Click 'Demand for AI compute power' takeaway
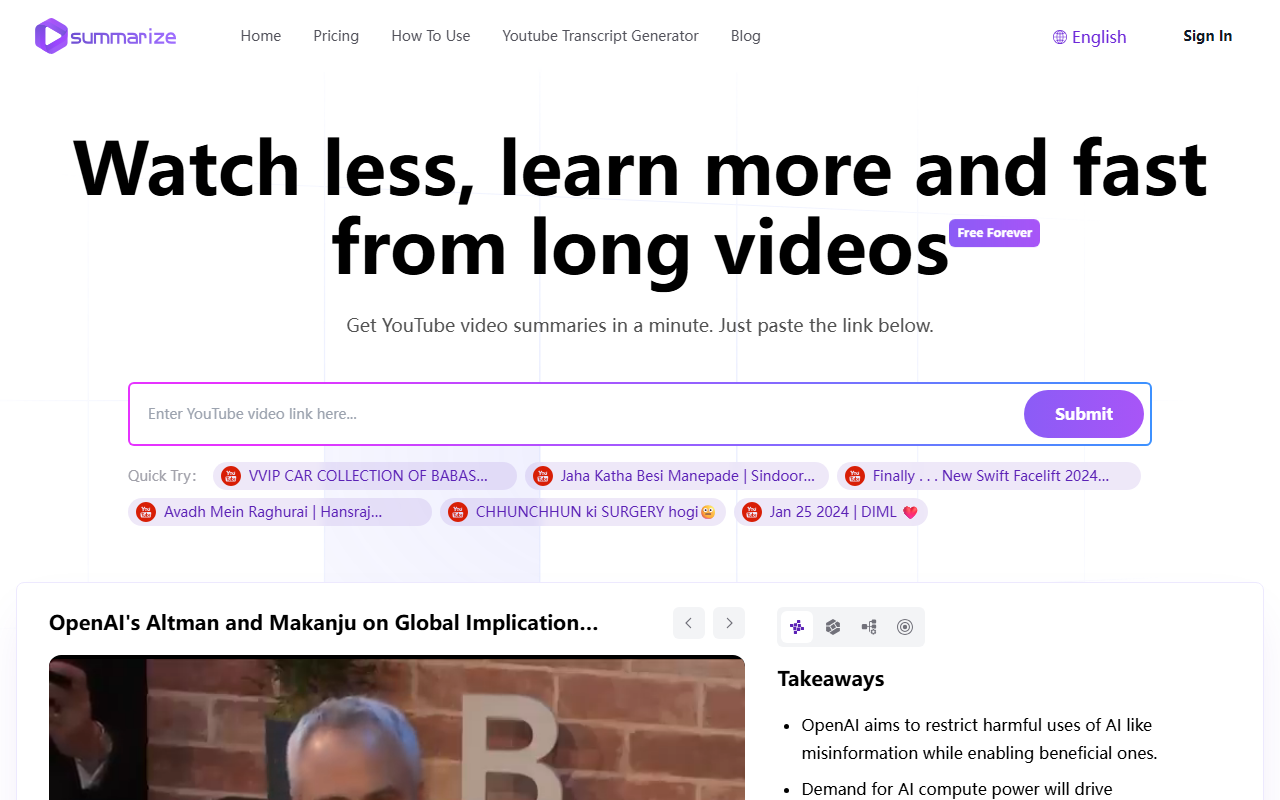Viewport: 1280px width, 800px height. (957, 789)
